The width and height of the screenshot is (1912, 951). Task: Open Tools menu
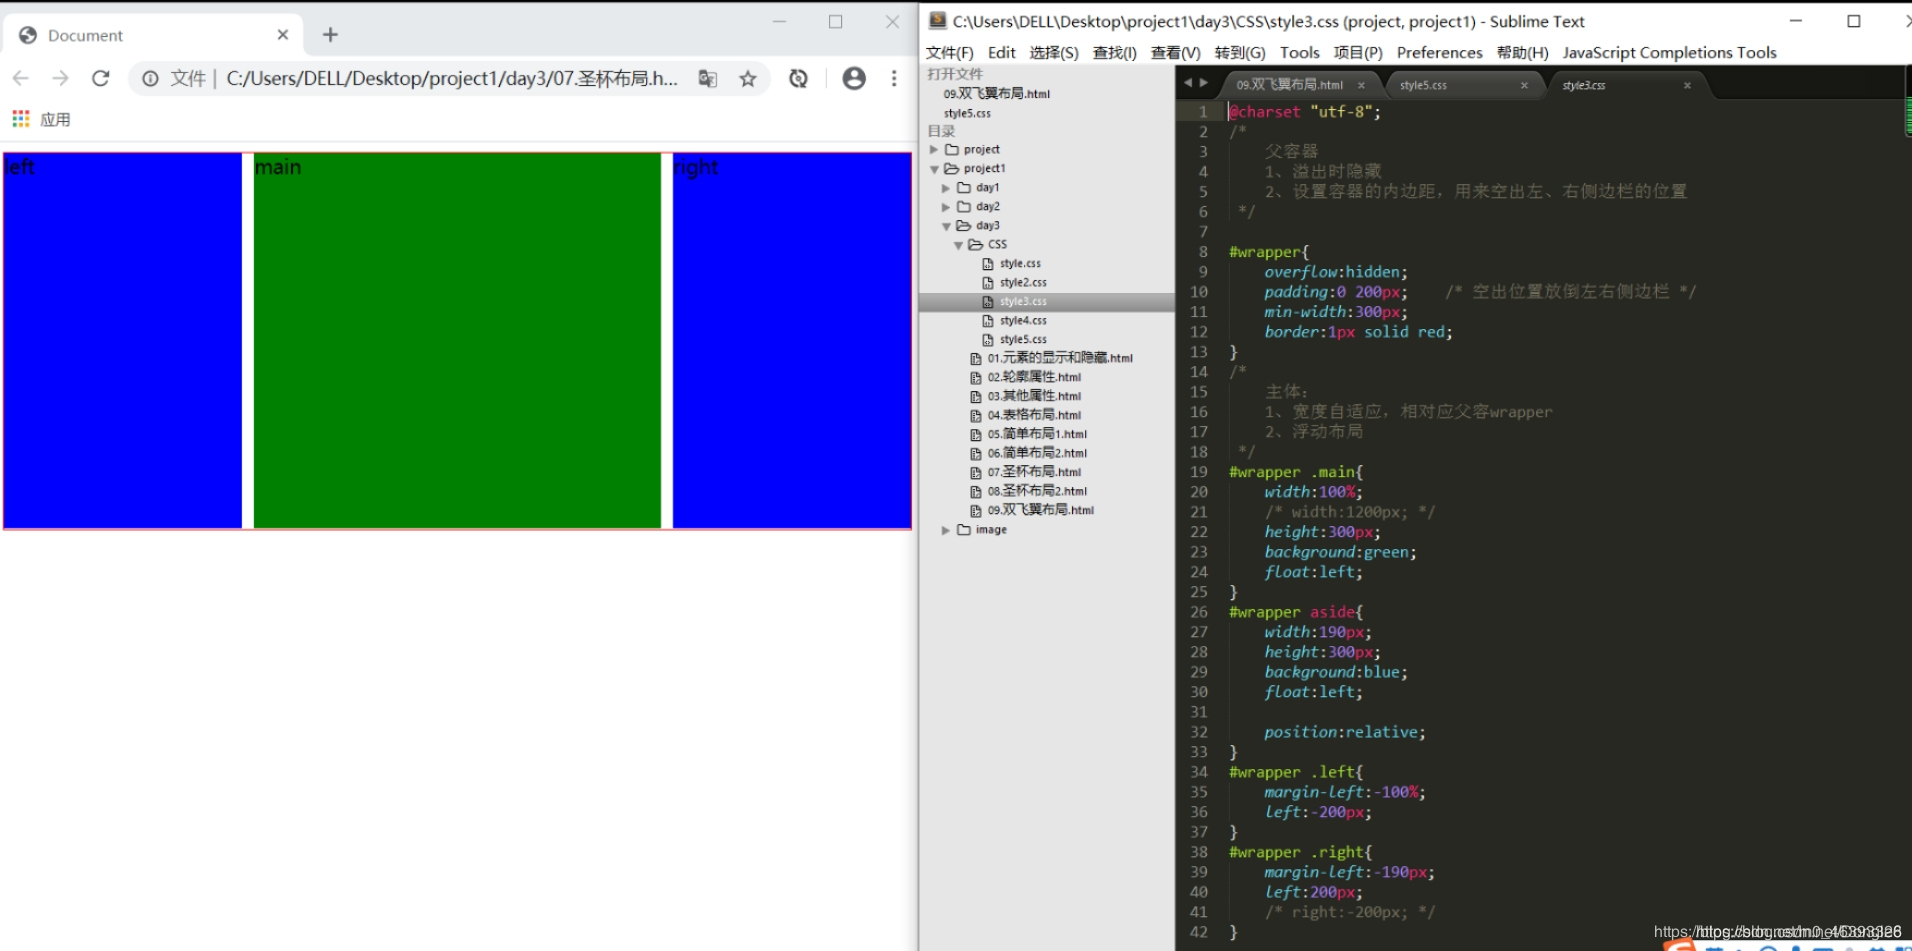1299,52
